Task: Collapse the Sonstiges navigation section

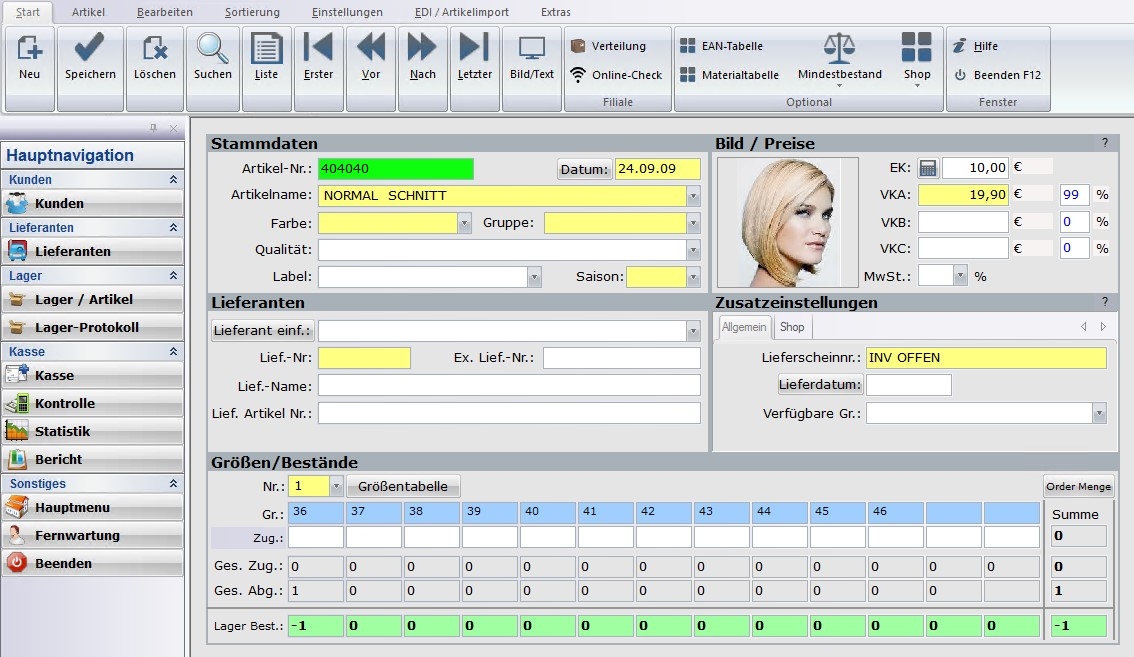Action: [174, 483]
